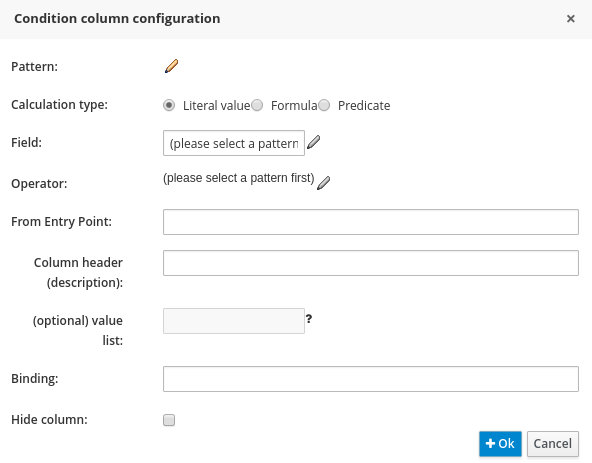Edit the Pattern with the orange pencil
The width and height of the screenshot is (592, 463).
coord(171,66)
